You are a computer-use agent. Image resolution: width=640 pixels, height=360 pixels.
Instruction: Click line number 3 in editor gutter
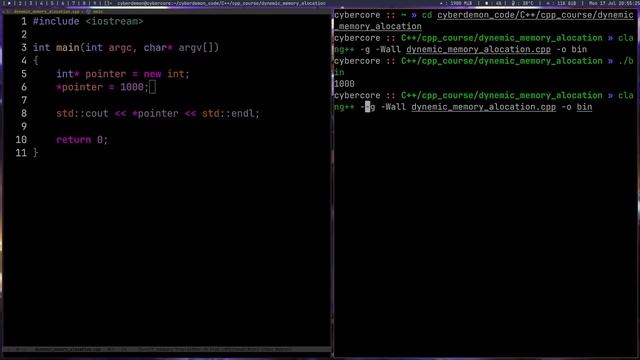24,48
